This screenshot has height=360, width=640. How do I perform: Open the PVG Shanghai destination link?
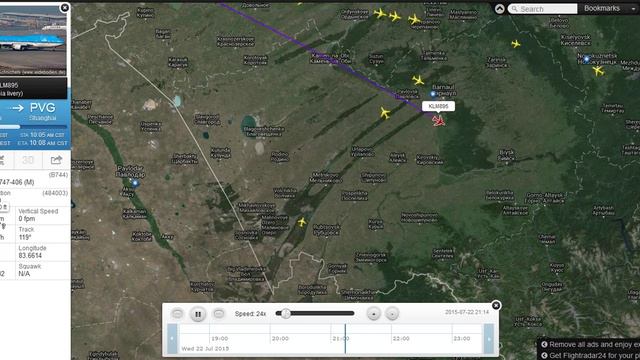[42, 111]
